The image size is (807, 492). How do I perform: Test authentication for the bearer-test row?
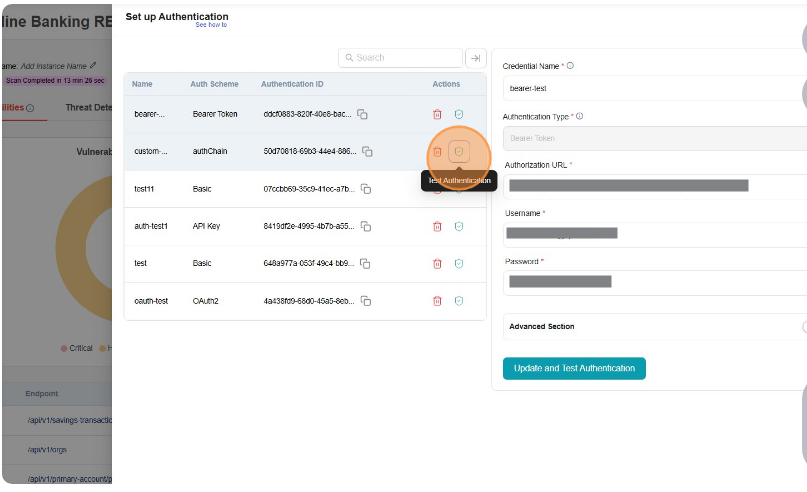click(x=459, y=115)
